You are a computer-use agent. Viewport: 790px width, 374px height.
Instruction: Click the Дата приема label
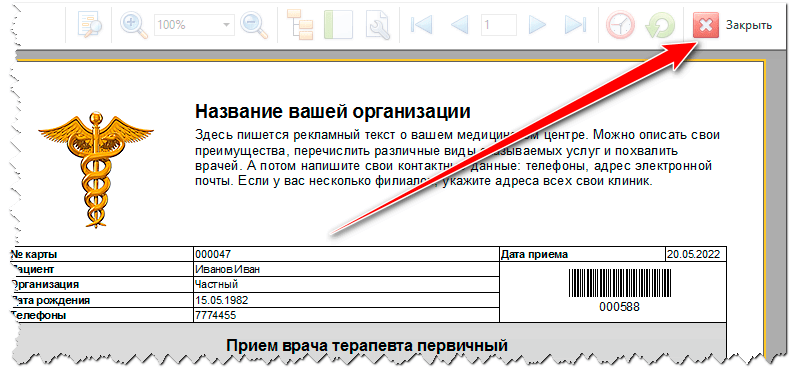click(535, 254)
